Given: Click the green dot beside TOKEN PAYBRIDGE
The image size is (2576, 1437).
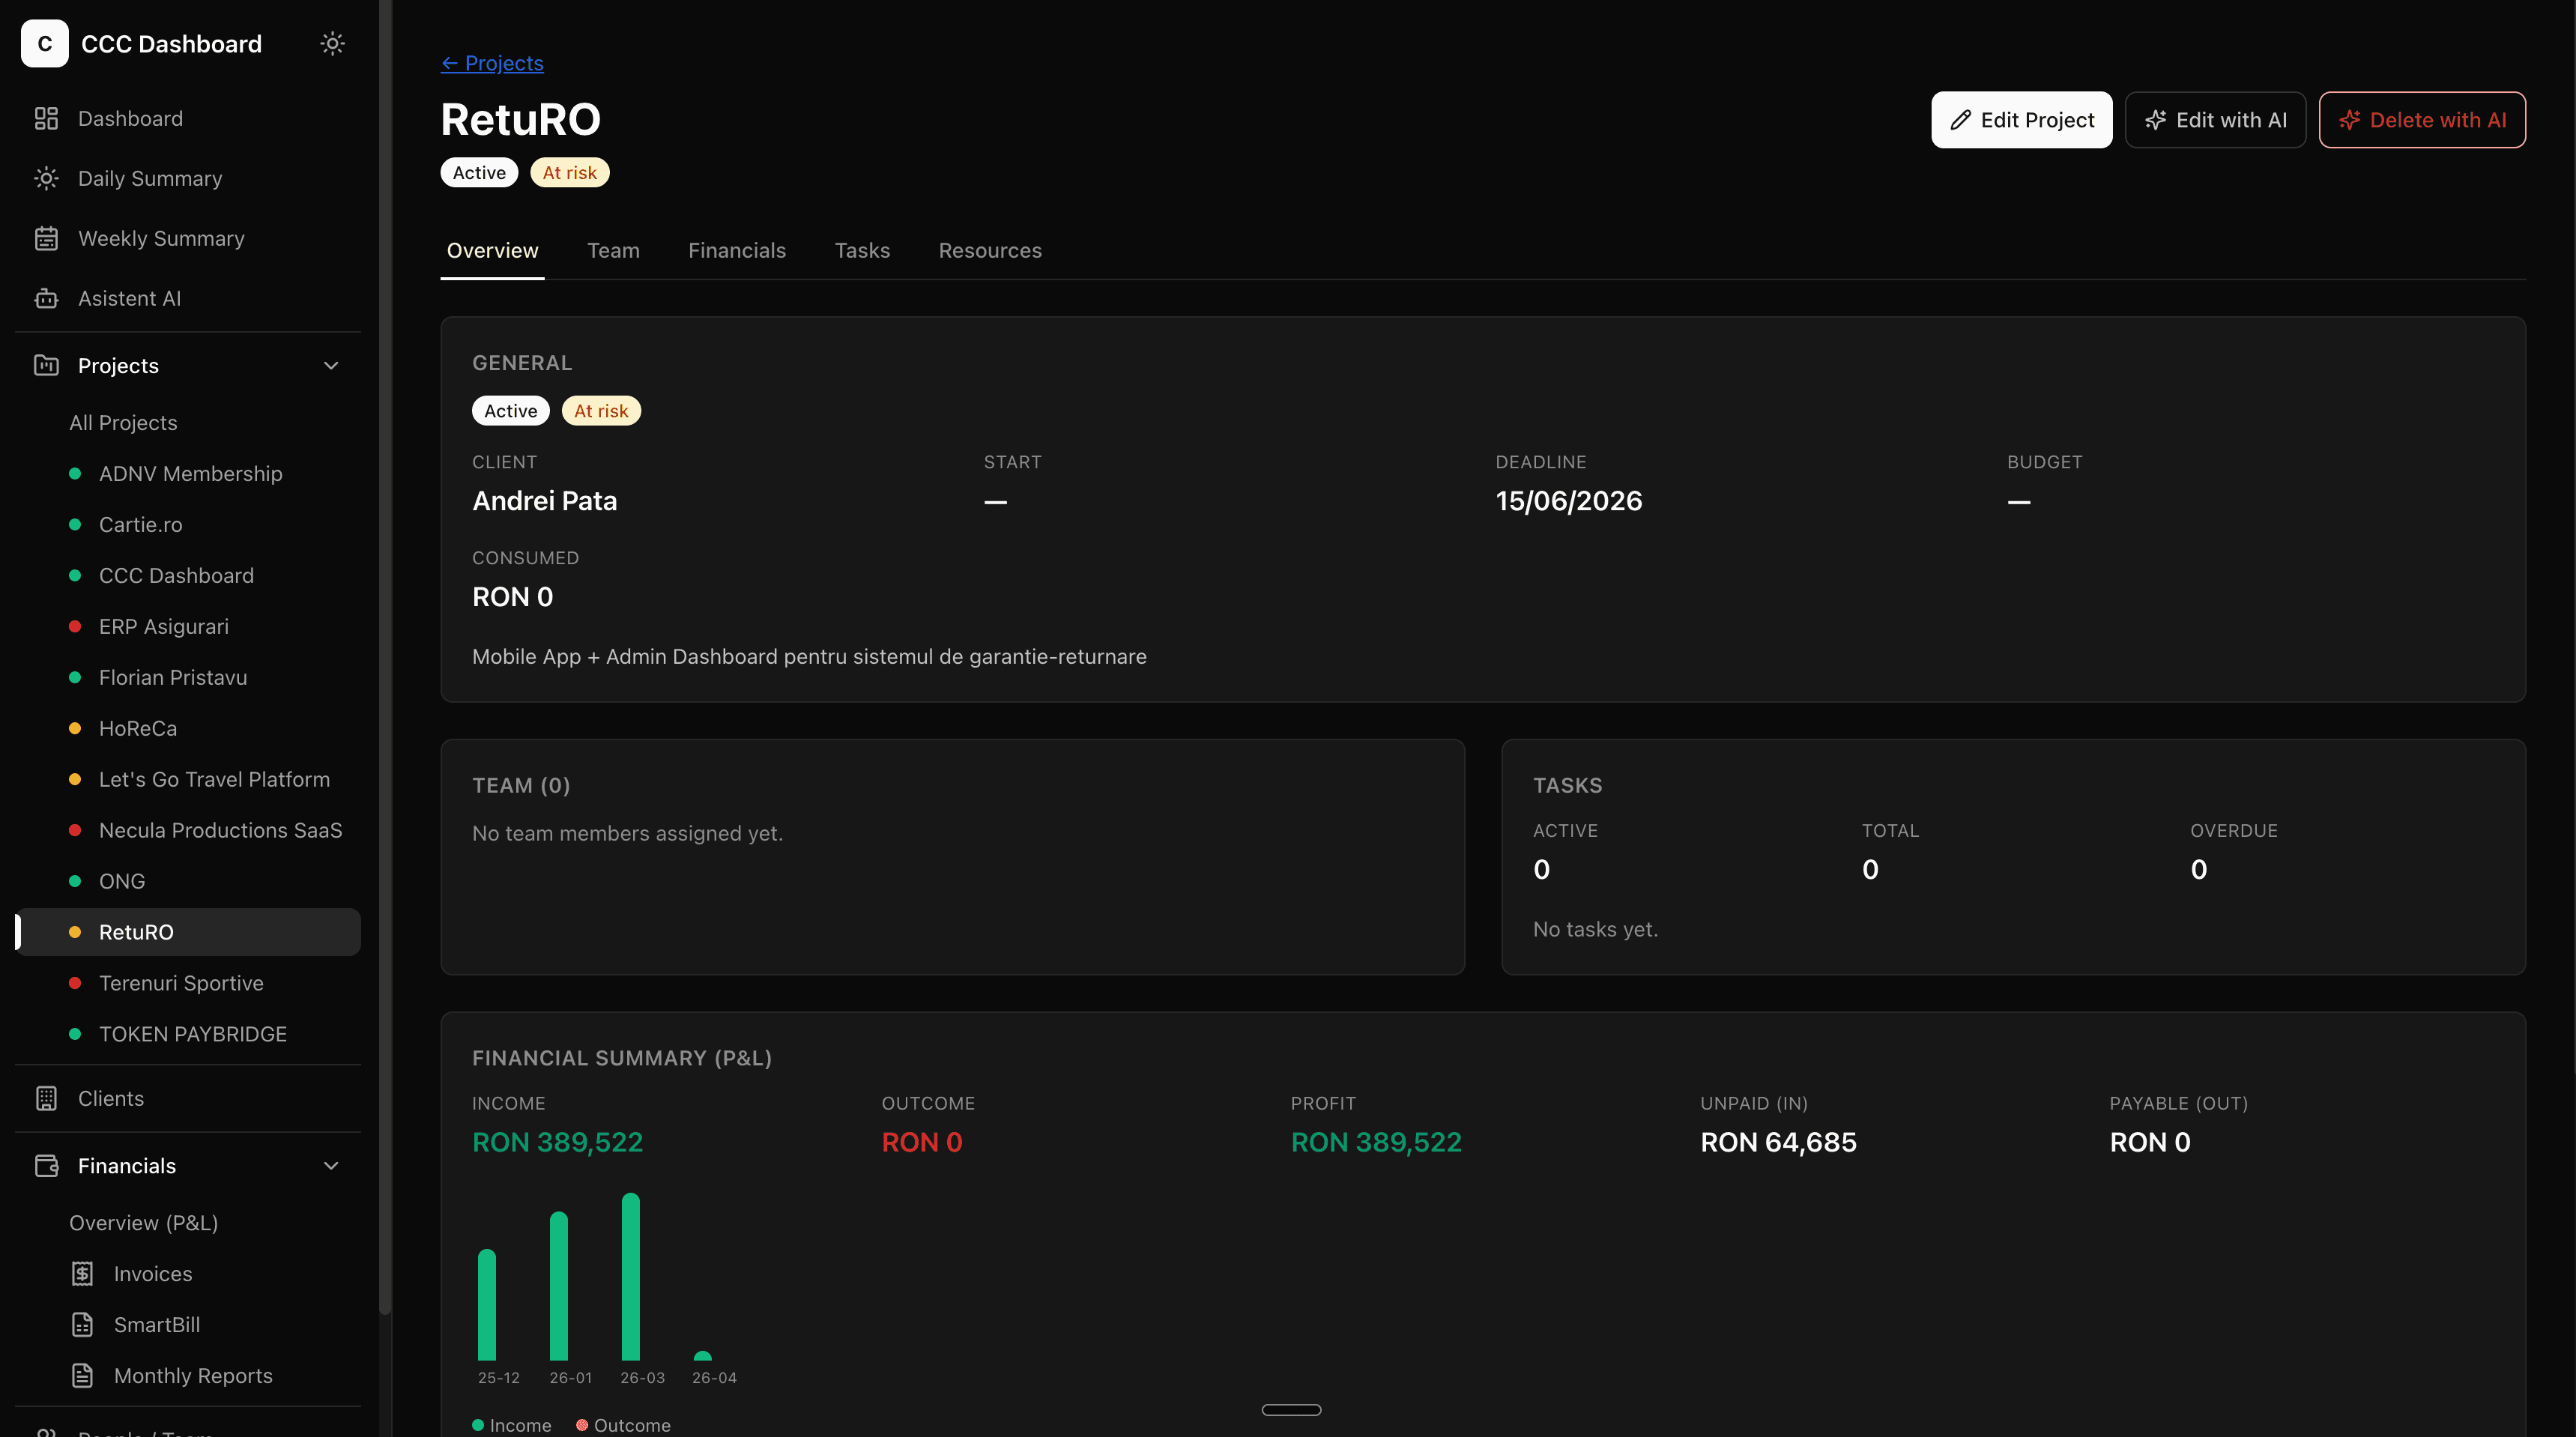Looking at the screenshot, I should click(74, 1034).
